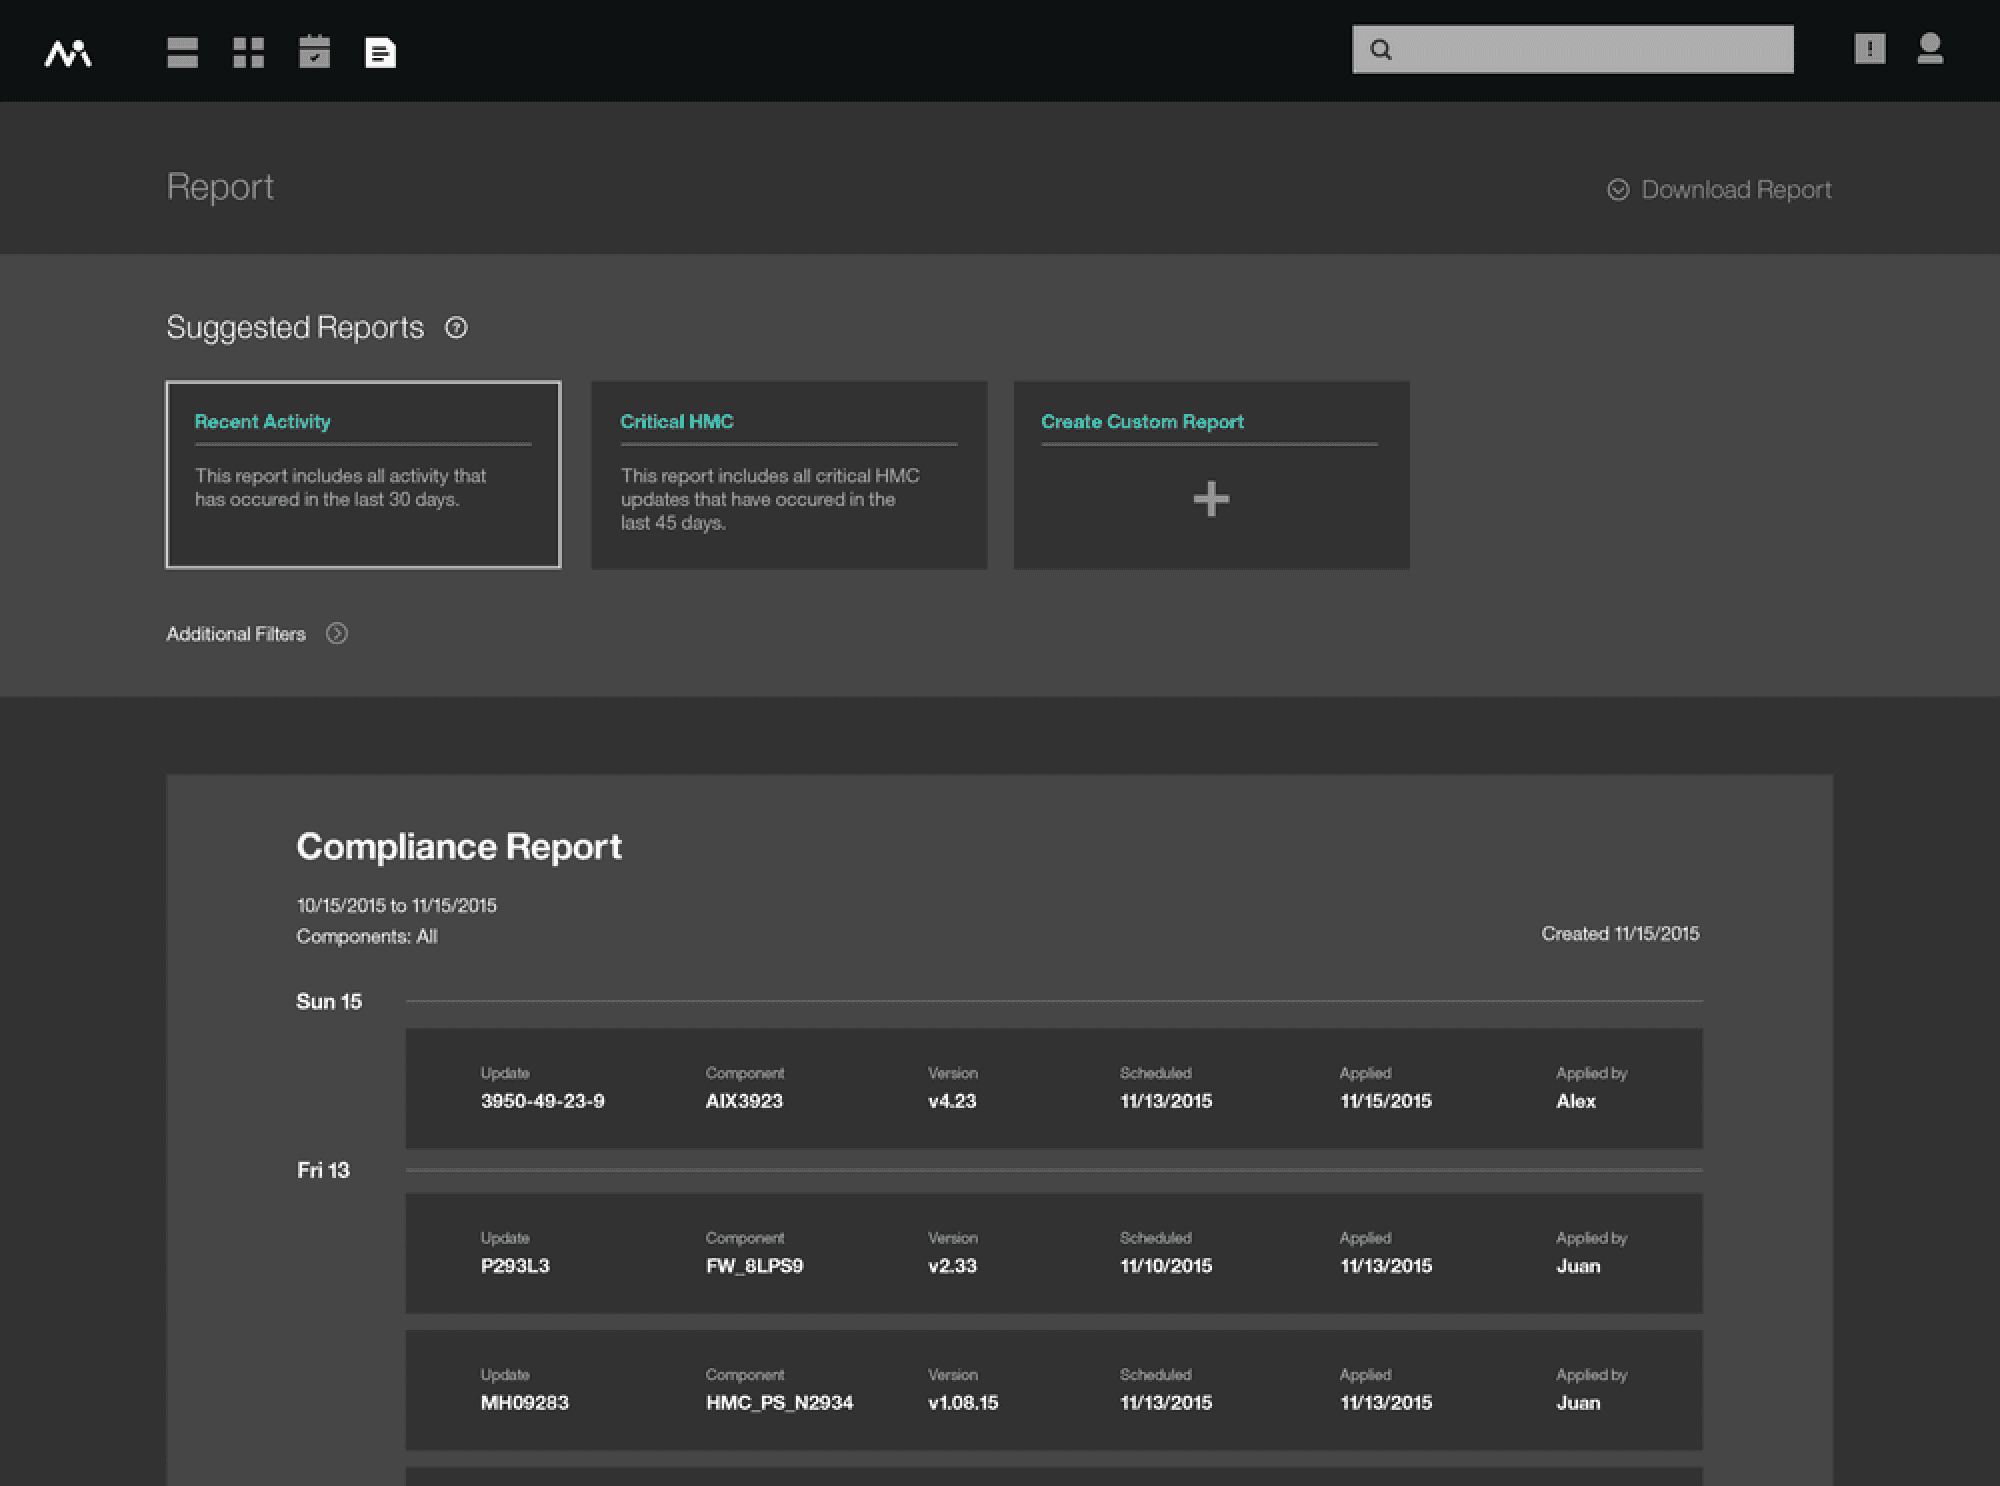Open the user profile icon
2000x1486 pixels.
[1930, 49]
